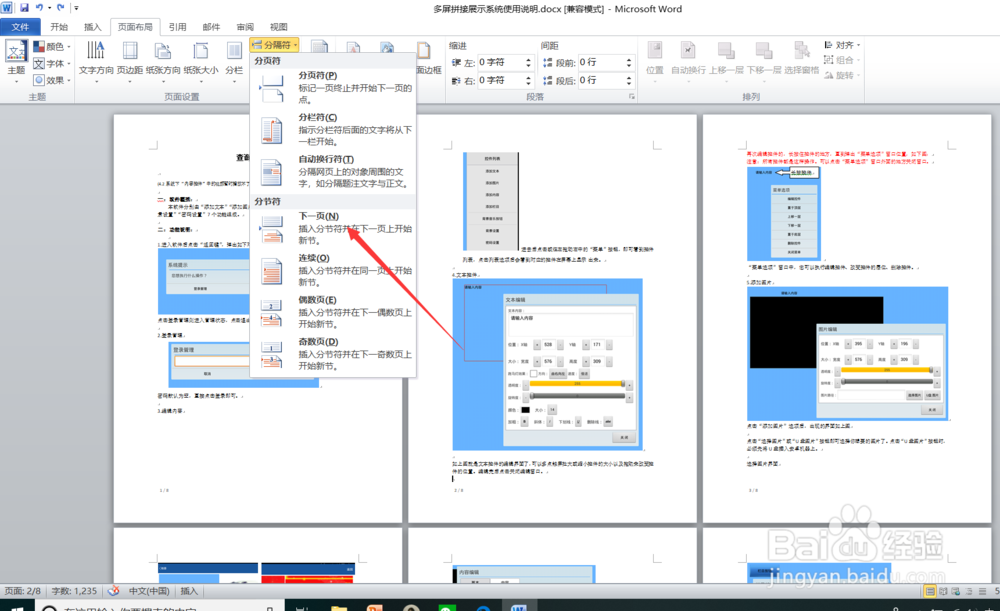Select 偶数页(E) section break
This screenshot has height=611, width=1000.
point(333,312)
